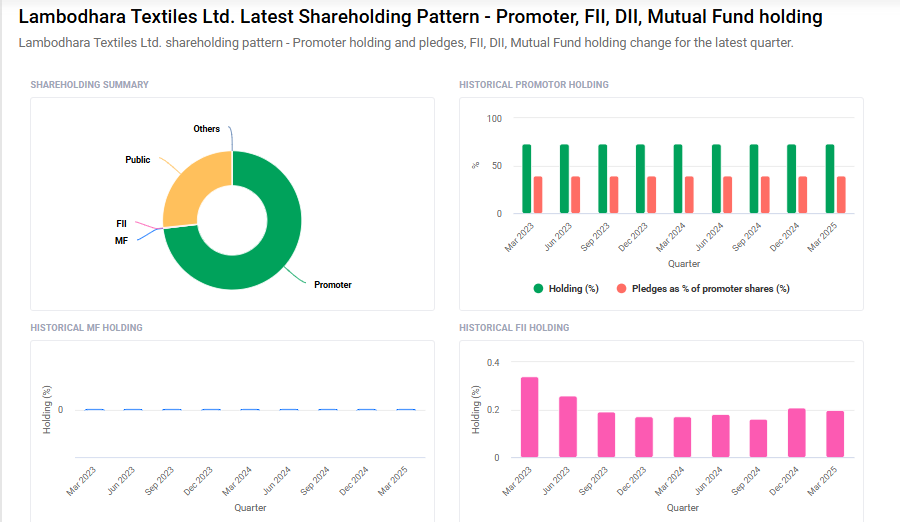Click the Jun 2023 pink FII holding bar
Image resolution: width=900 pixels, height=522 pixels.
point(568,427)
